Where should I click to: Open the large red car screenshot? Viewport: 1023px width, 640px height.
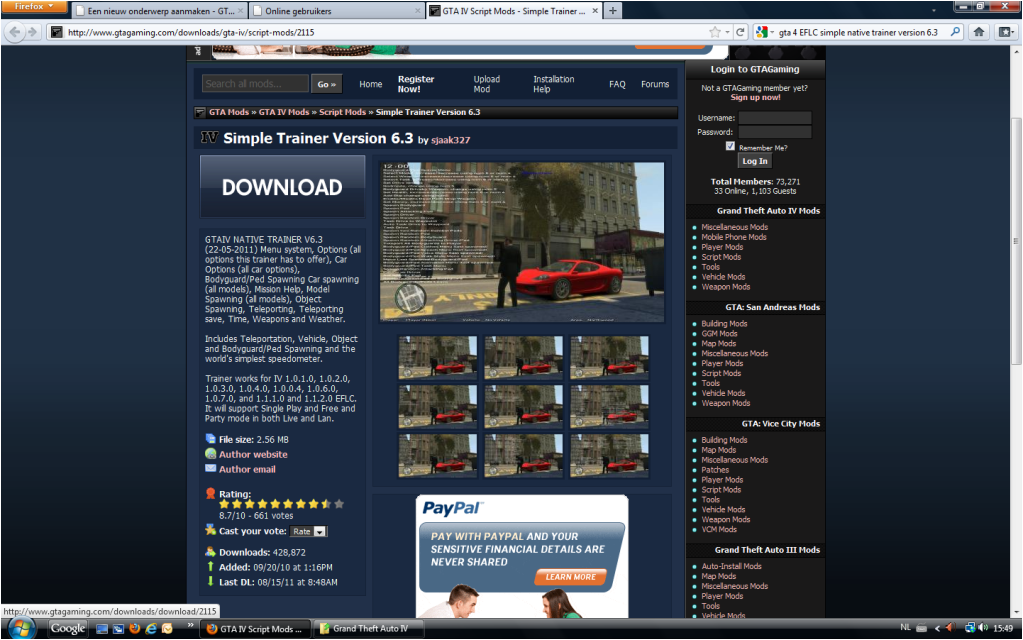[522, 242]
